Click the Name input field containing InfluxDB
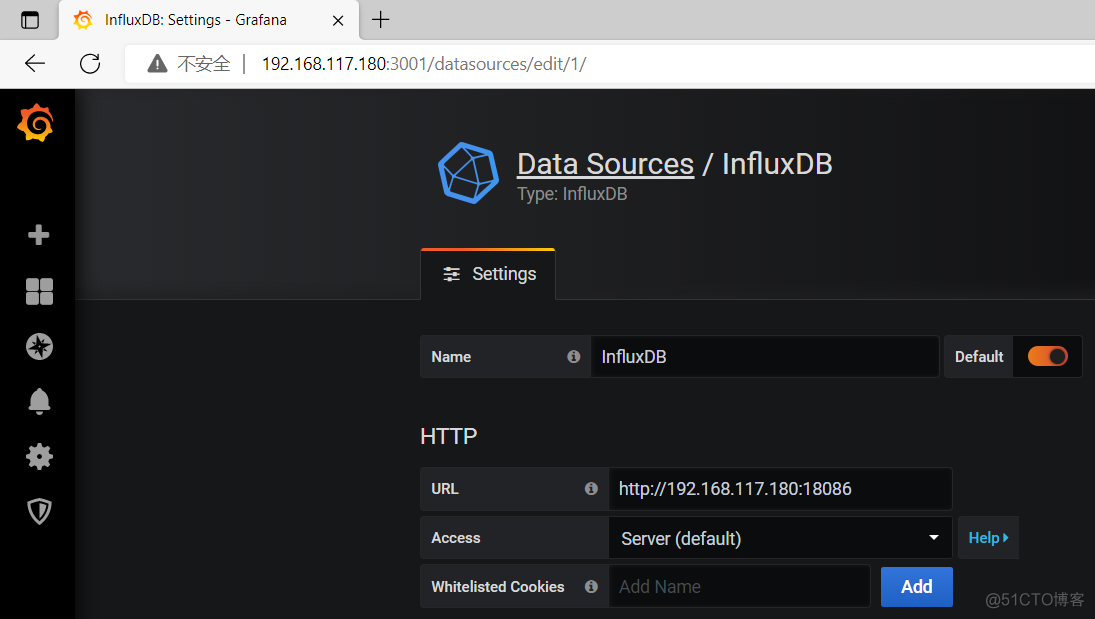Screen dimensions: 1095x619 [x=765, y=357]
